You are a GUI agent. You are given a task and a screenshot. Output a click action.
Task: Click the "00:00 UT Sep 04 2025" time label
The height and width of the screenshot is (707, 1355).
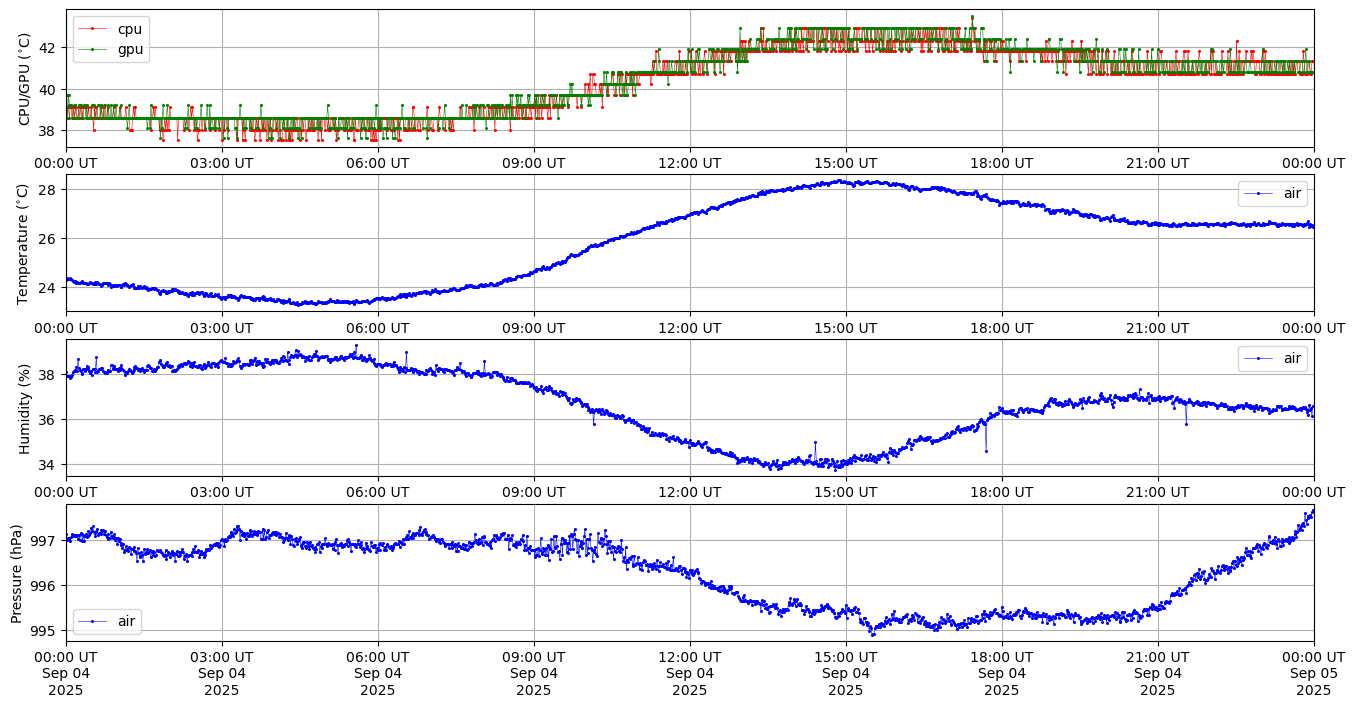click(67, 674)
